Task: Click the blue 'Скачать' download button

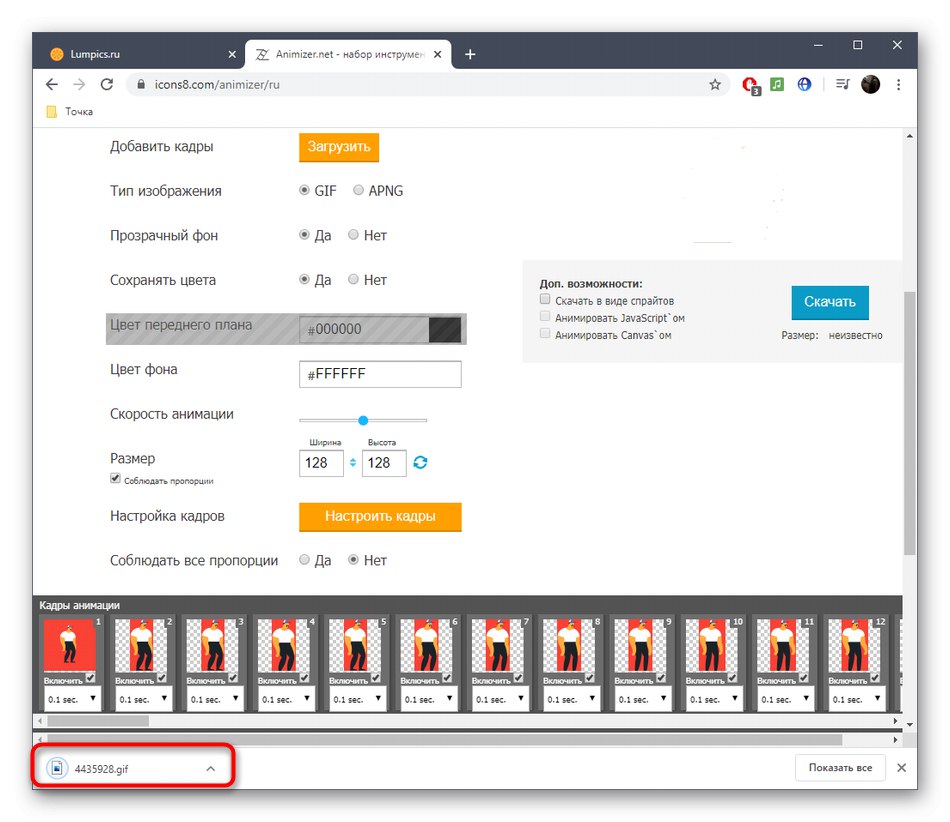Action: pyautogui.click(x=830, y=302)
